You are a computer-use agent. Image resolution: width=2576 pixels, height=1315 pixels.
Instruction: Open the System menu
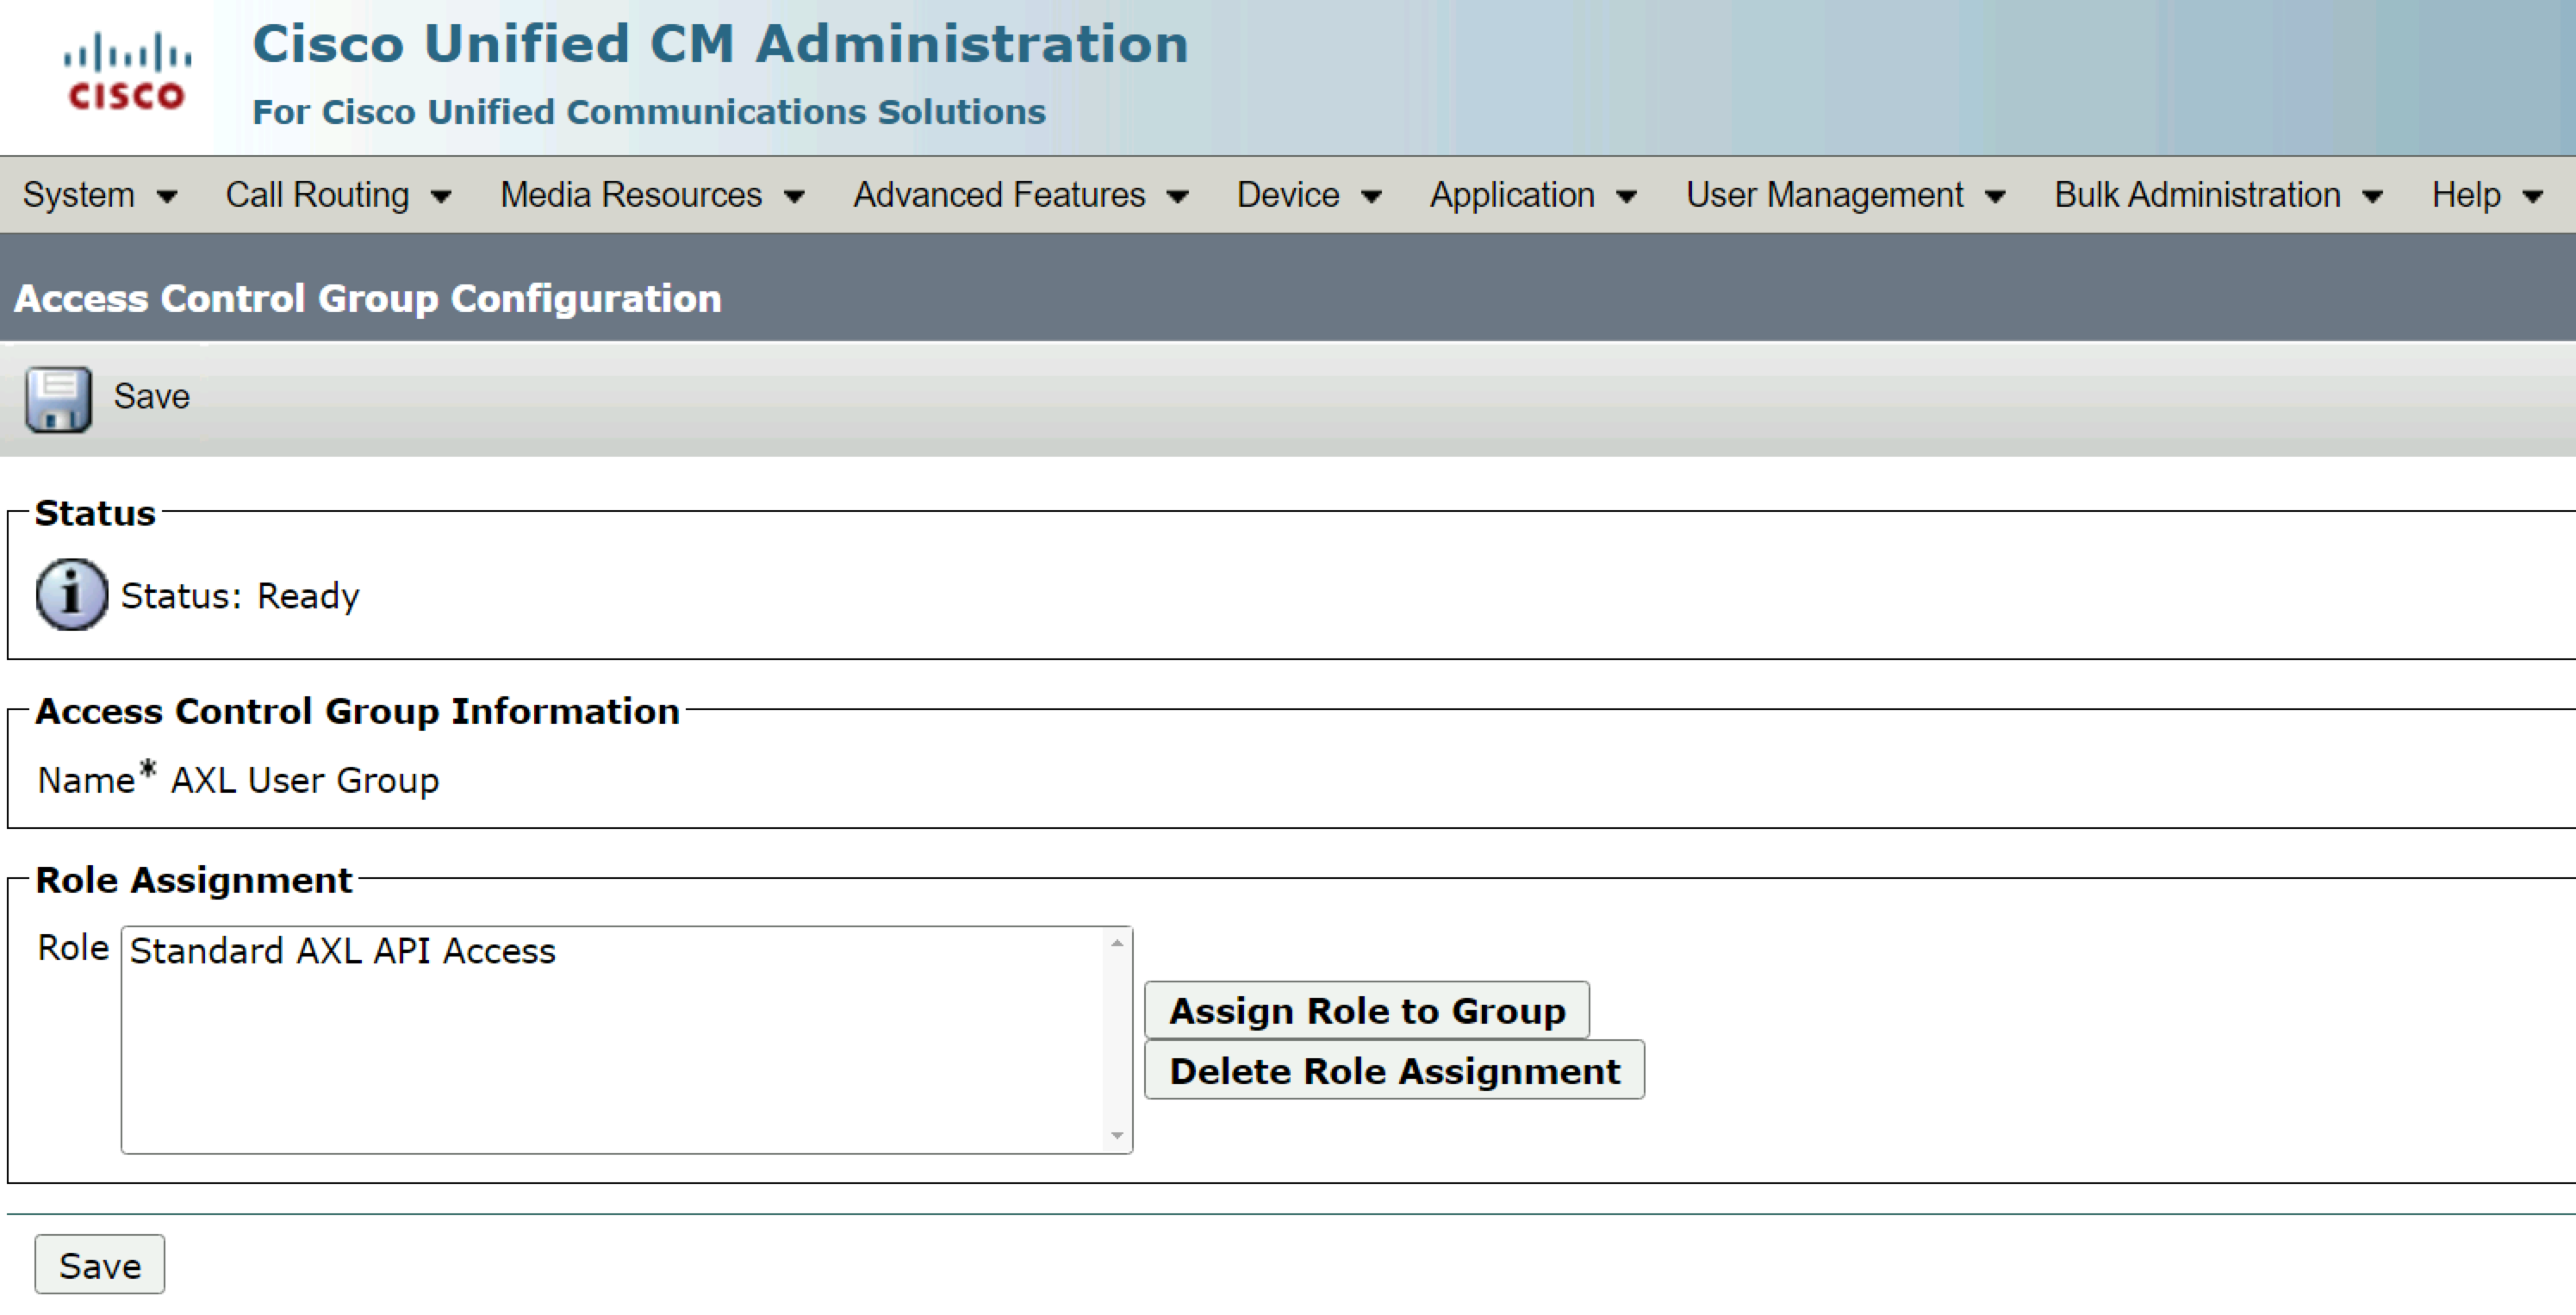pos(99,195)
